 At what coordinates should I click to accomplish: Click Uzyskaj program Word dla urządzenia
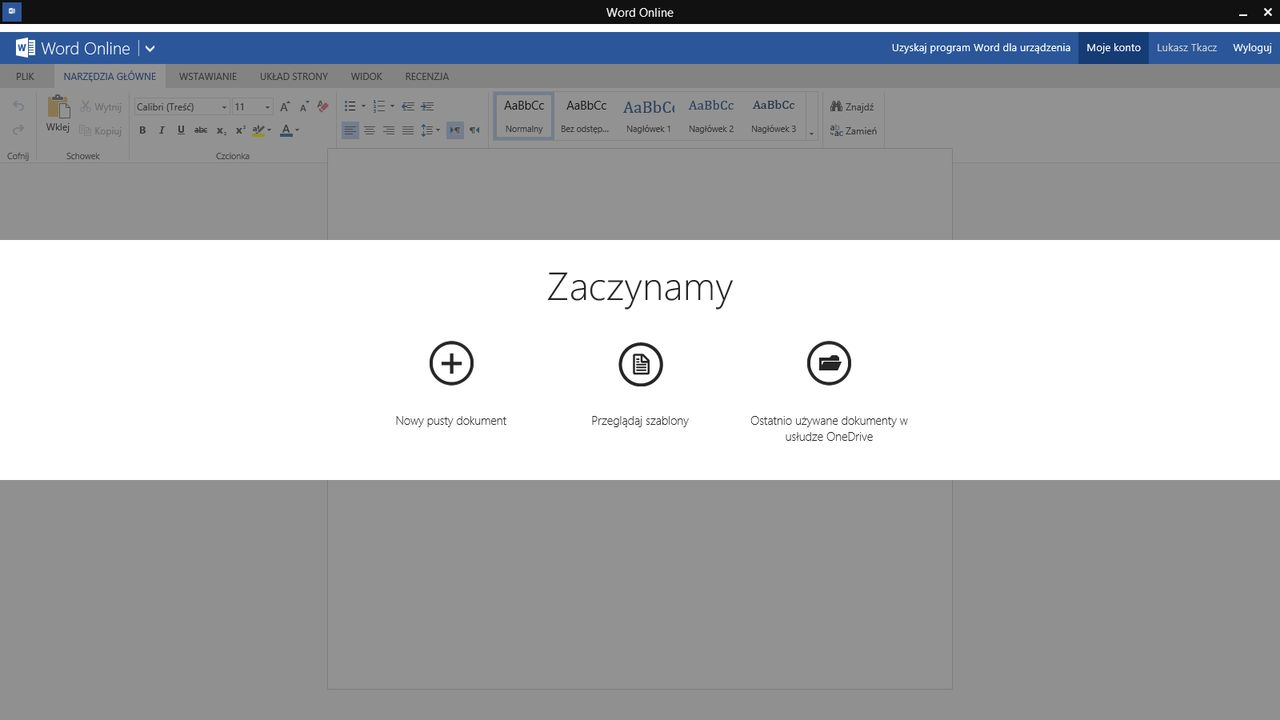click(981, 48)
